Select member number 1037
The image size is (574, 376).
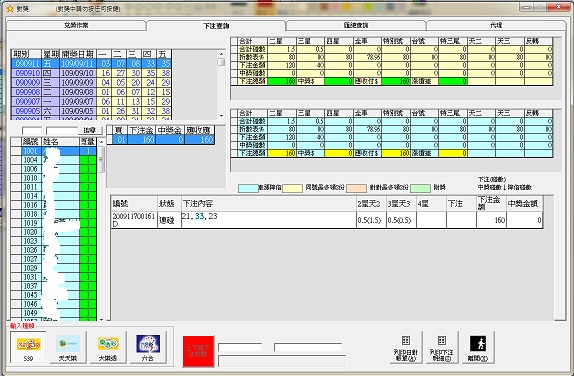coord(30,286)
